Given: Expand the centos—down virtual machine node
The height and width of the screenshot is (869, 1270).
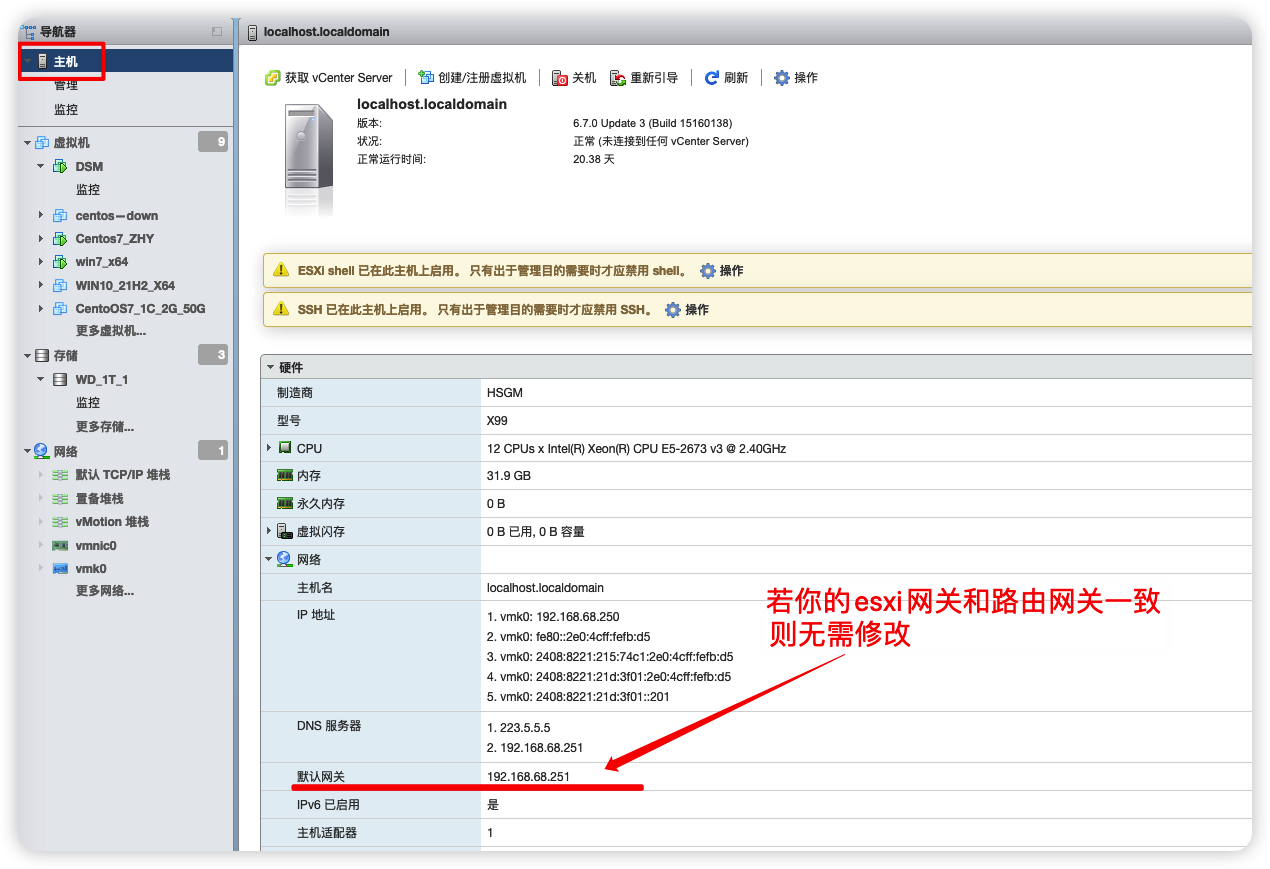Looking at the screenshot, I should [41, 215].
